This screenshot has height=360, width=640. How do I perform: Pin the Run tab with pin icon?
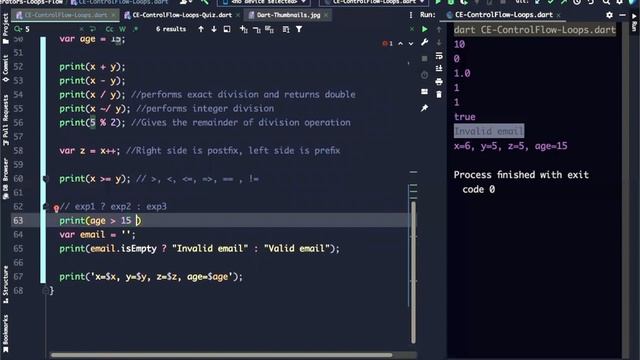(x=424, y=108)
